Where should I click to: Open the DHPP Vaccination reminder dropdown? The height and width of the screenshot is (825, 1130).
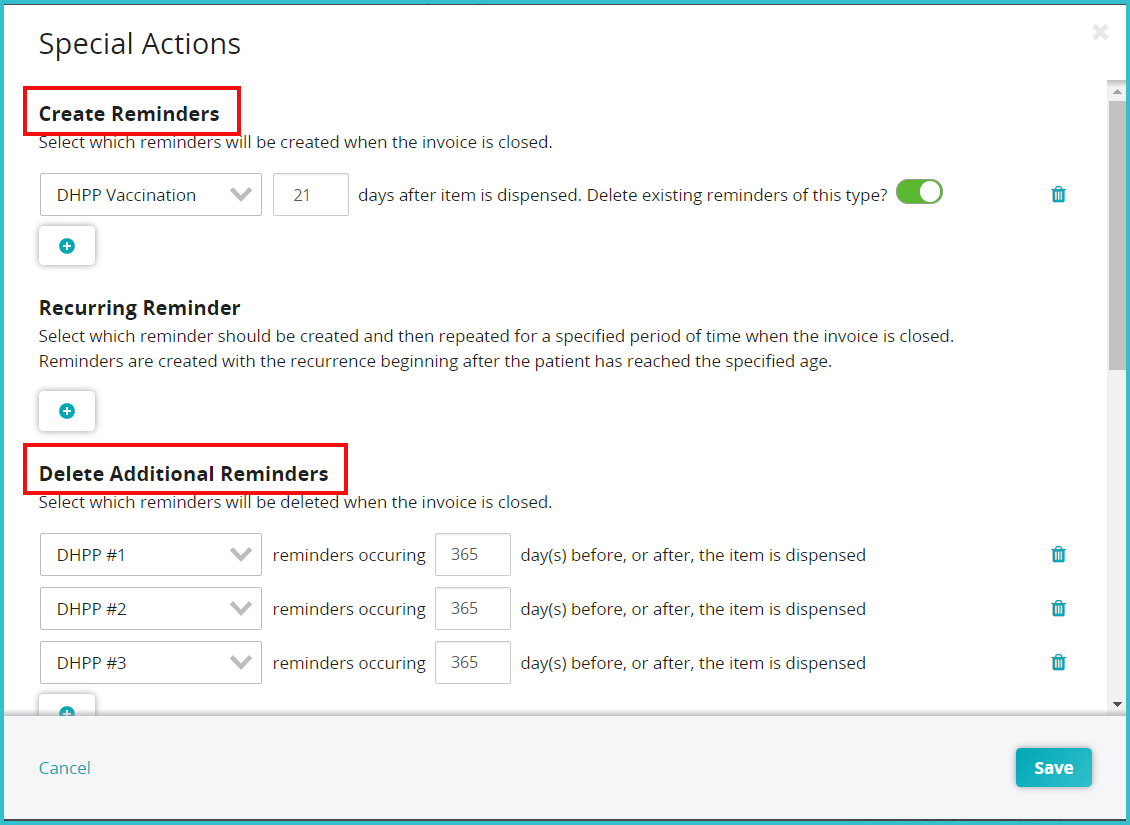(150, 194)
